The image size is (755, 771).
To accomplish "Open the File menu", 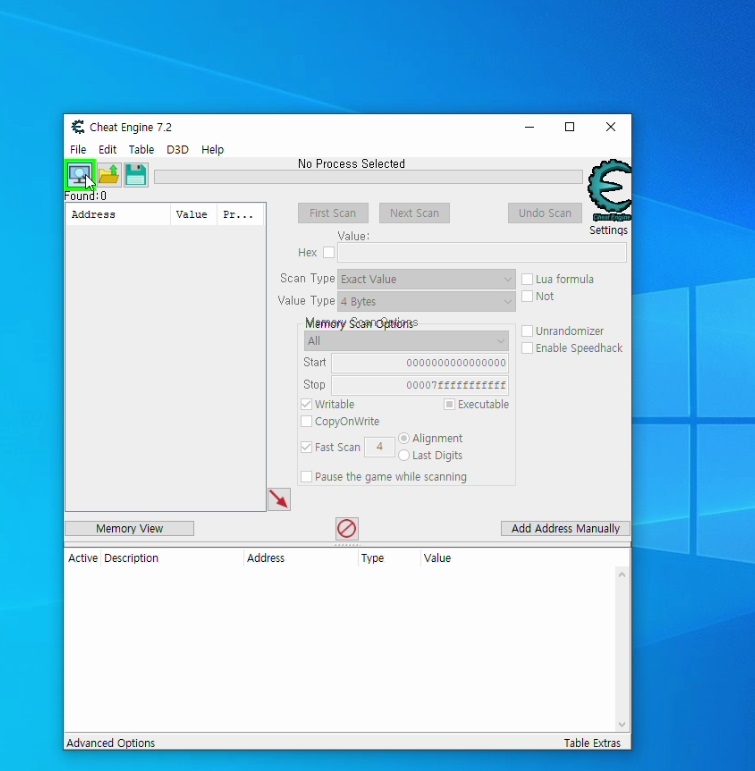I will pyautogui.click(x=78, y=149).
